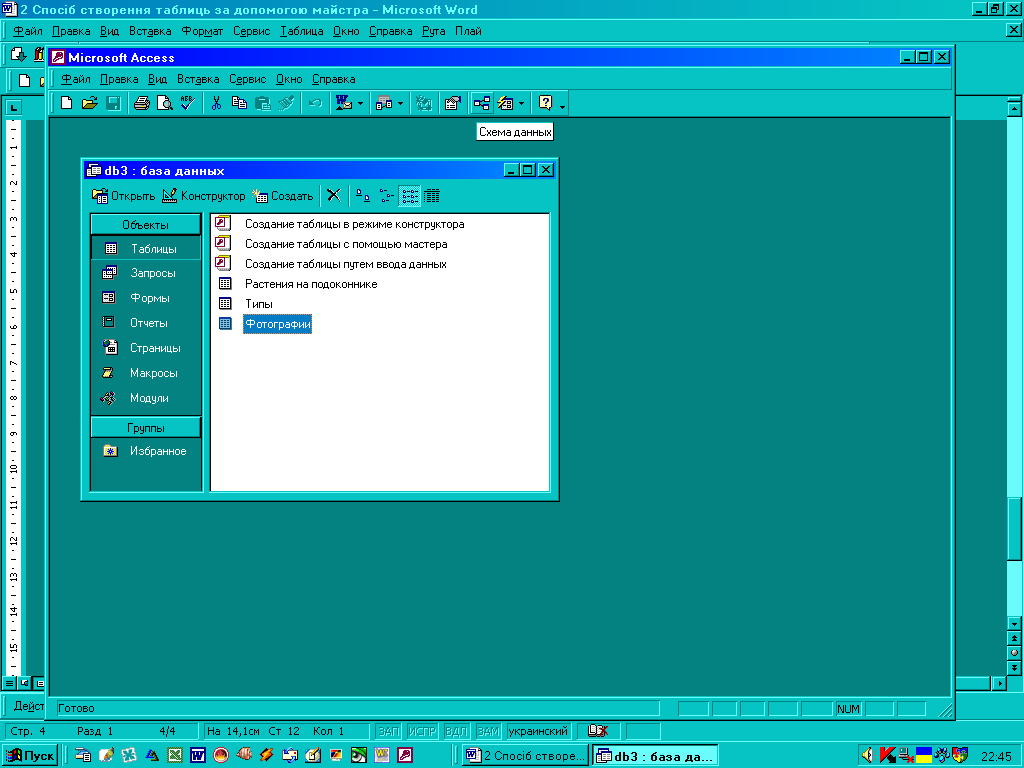Open the Office Links dropdown arrow
This screenshot has width=1024, height=768.
coord(360,103)
